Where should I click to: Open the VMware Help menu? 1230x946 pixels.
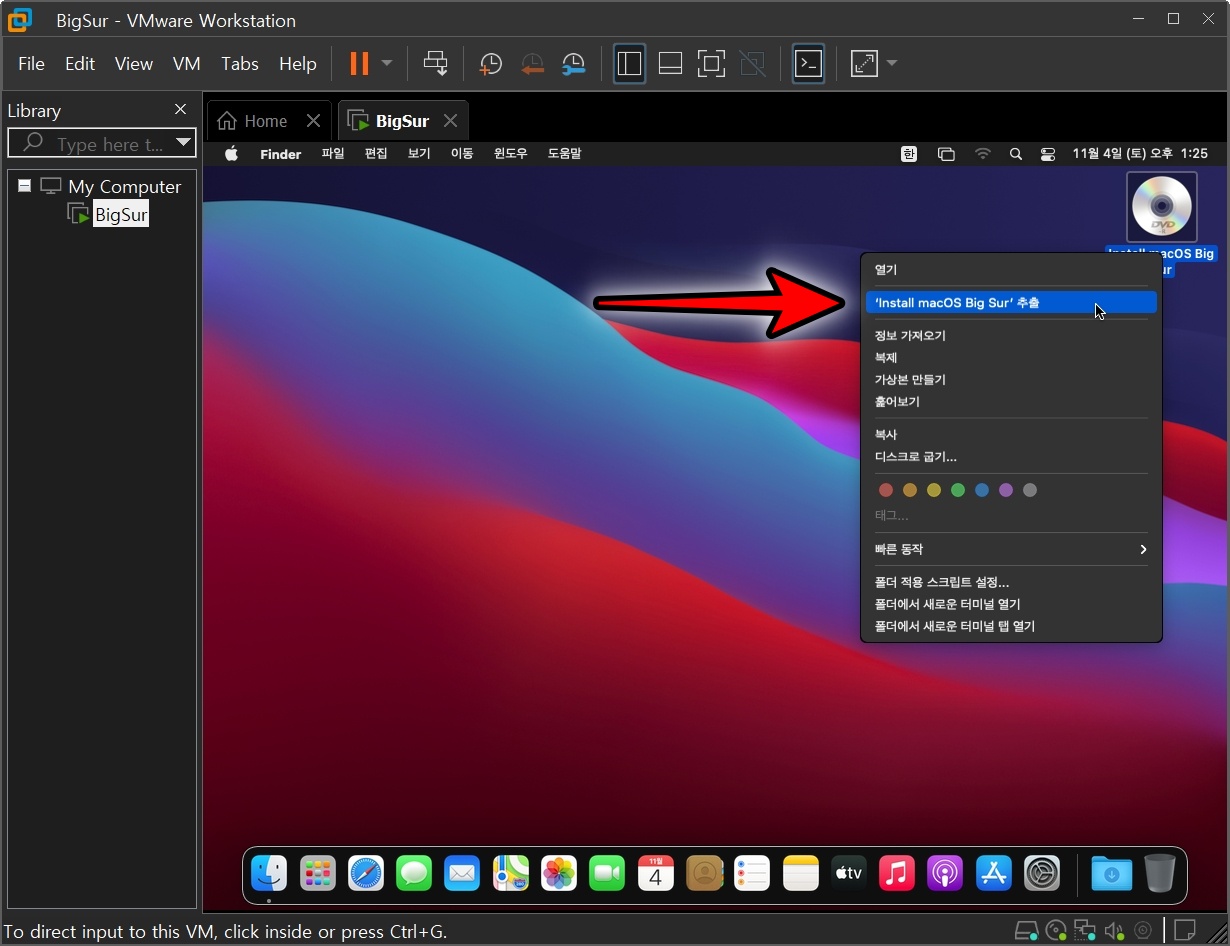tap(297, 64)
